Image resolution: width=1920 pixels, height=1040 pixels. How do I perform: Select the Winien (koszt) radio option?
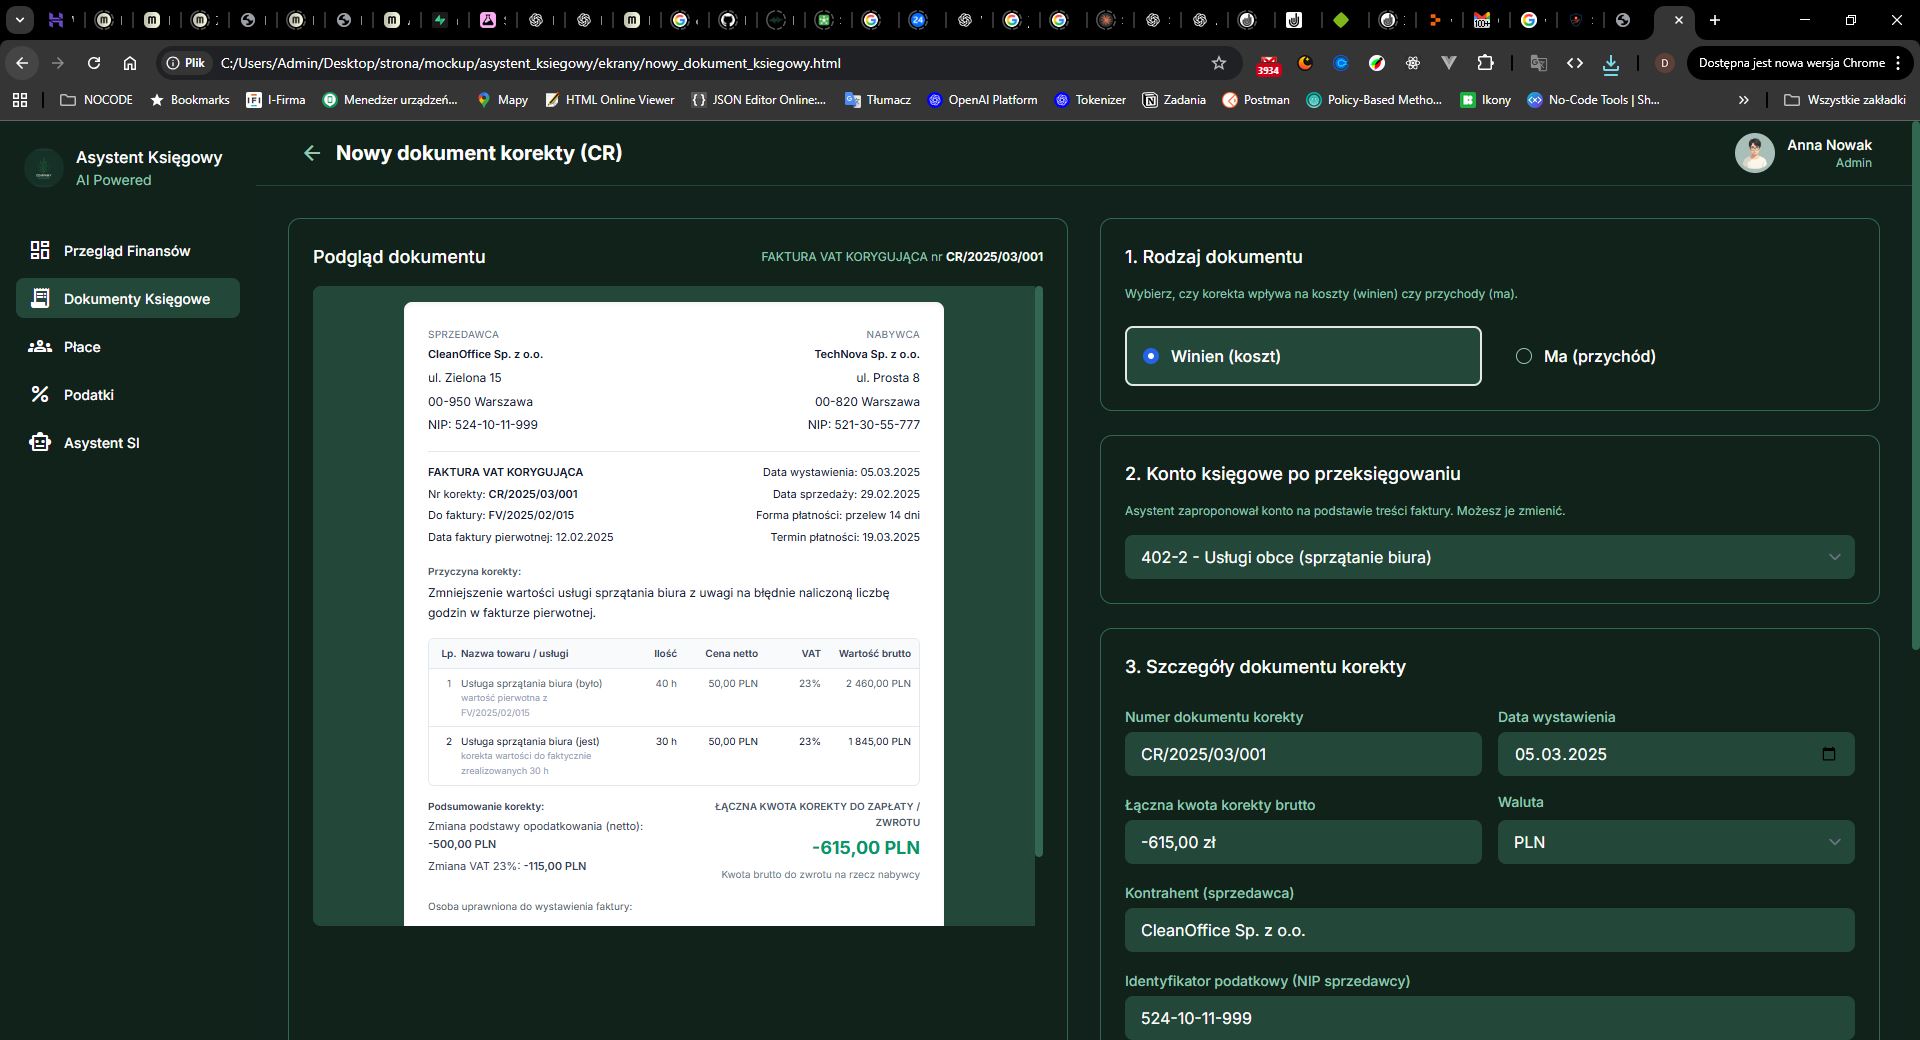1151,356
